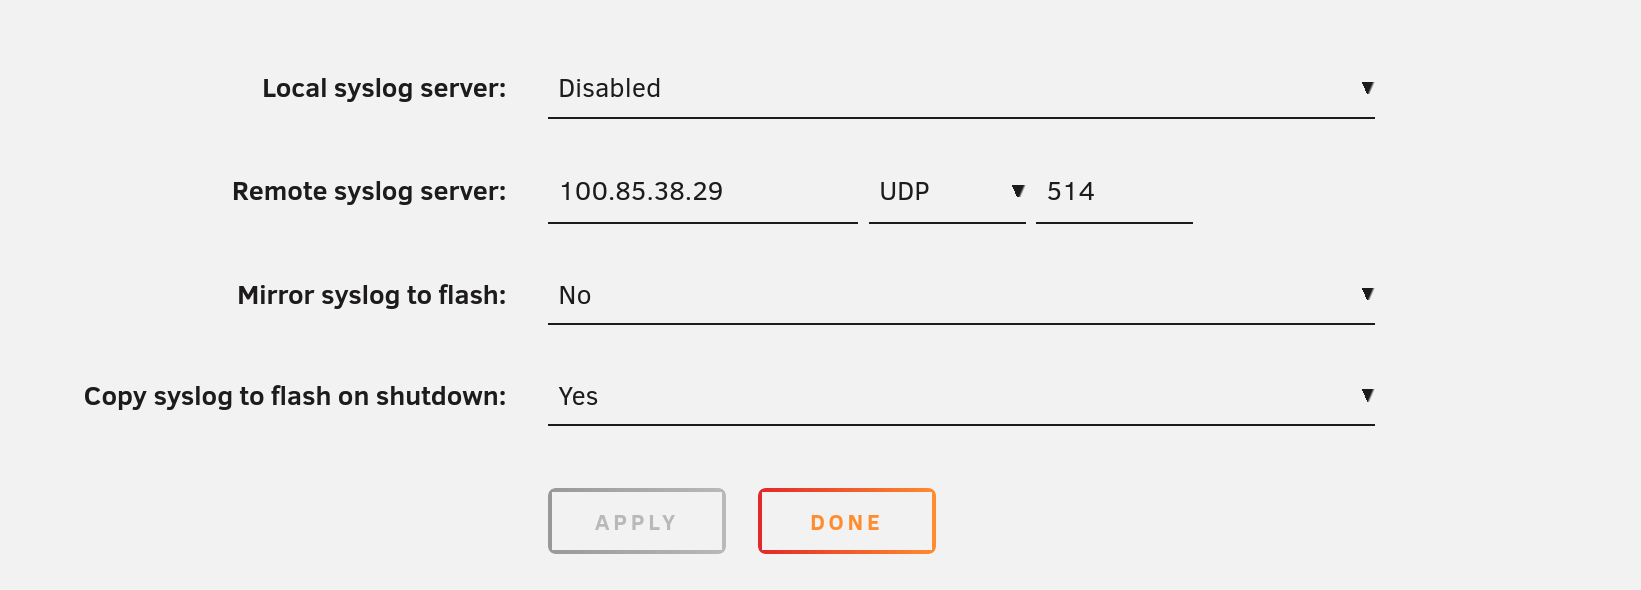Select the remote syslog server IP field

700,192
